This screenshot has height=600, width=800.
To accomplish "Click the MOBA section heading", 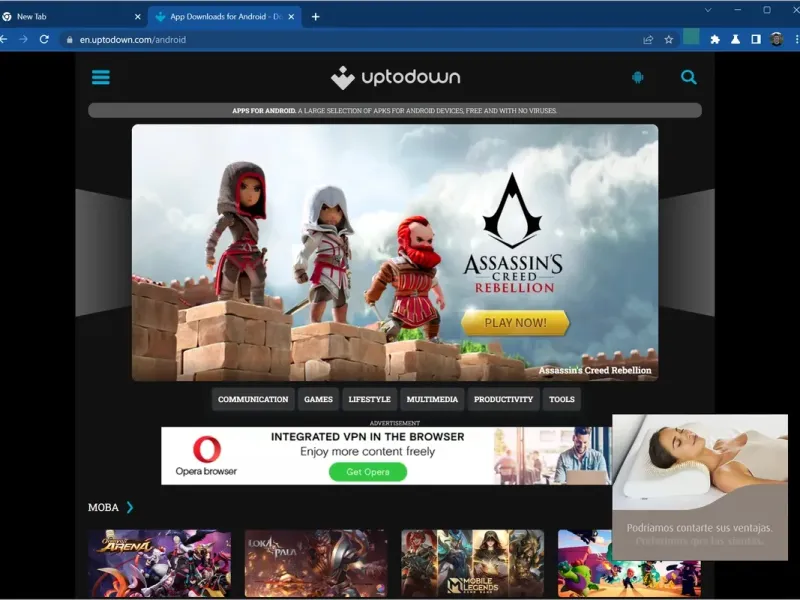I will click(103, 507).
